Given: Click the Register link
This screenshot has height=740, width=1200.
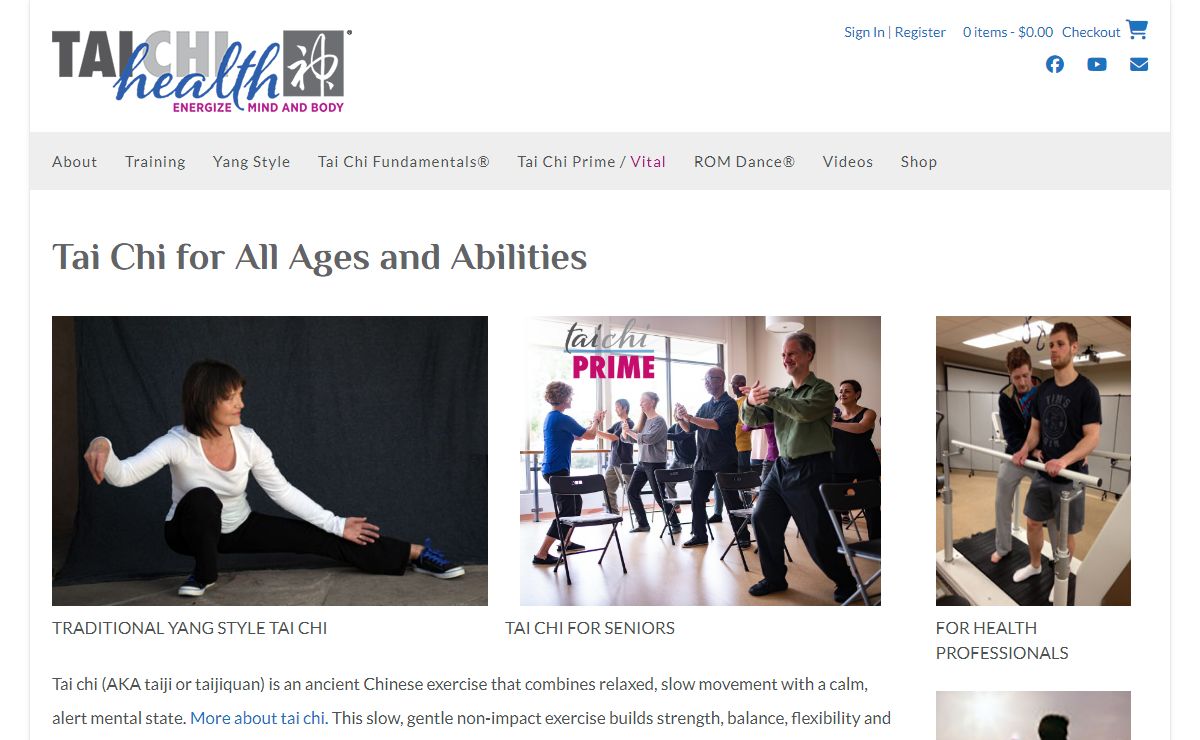Looking at the screenshot, I should [x=920, y=32].
